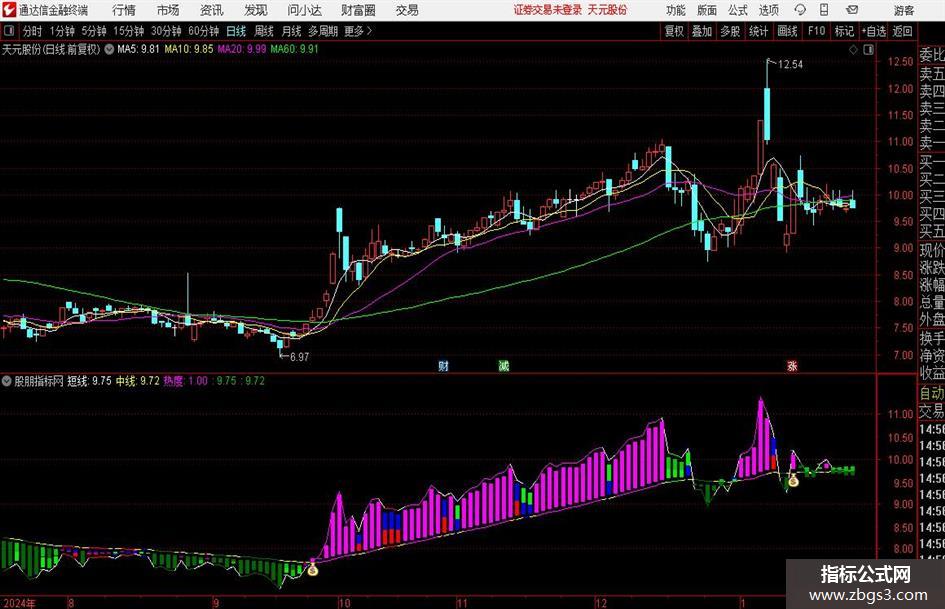The height and width of the screenshot is (609, 945).
Task: Click the 自动 label in the side panel
Action: coord(932,393)
